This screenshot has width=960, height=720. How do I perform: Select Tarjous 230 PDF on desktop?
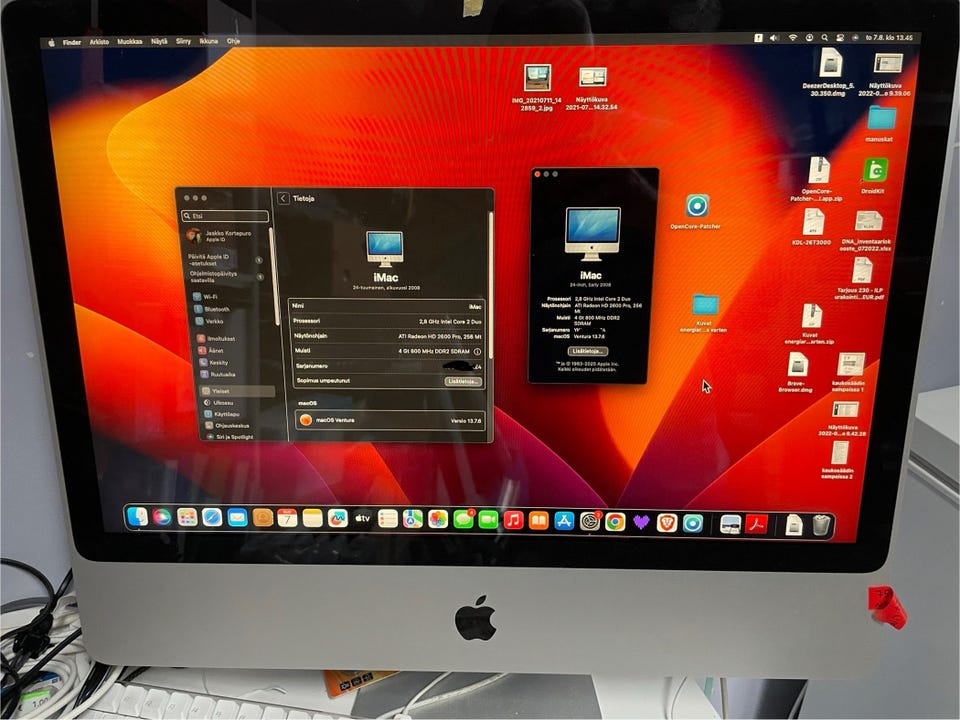coord(861,270)
